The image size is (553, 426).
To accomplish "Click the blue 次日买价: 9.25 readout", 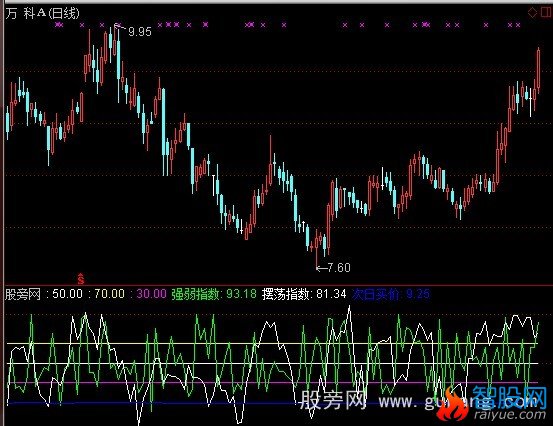I will 391,294.
